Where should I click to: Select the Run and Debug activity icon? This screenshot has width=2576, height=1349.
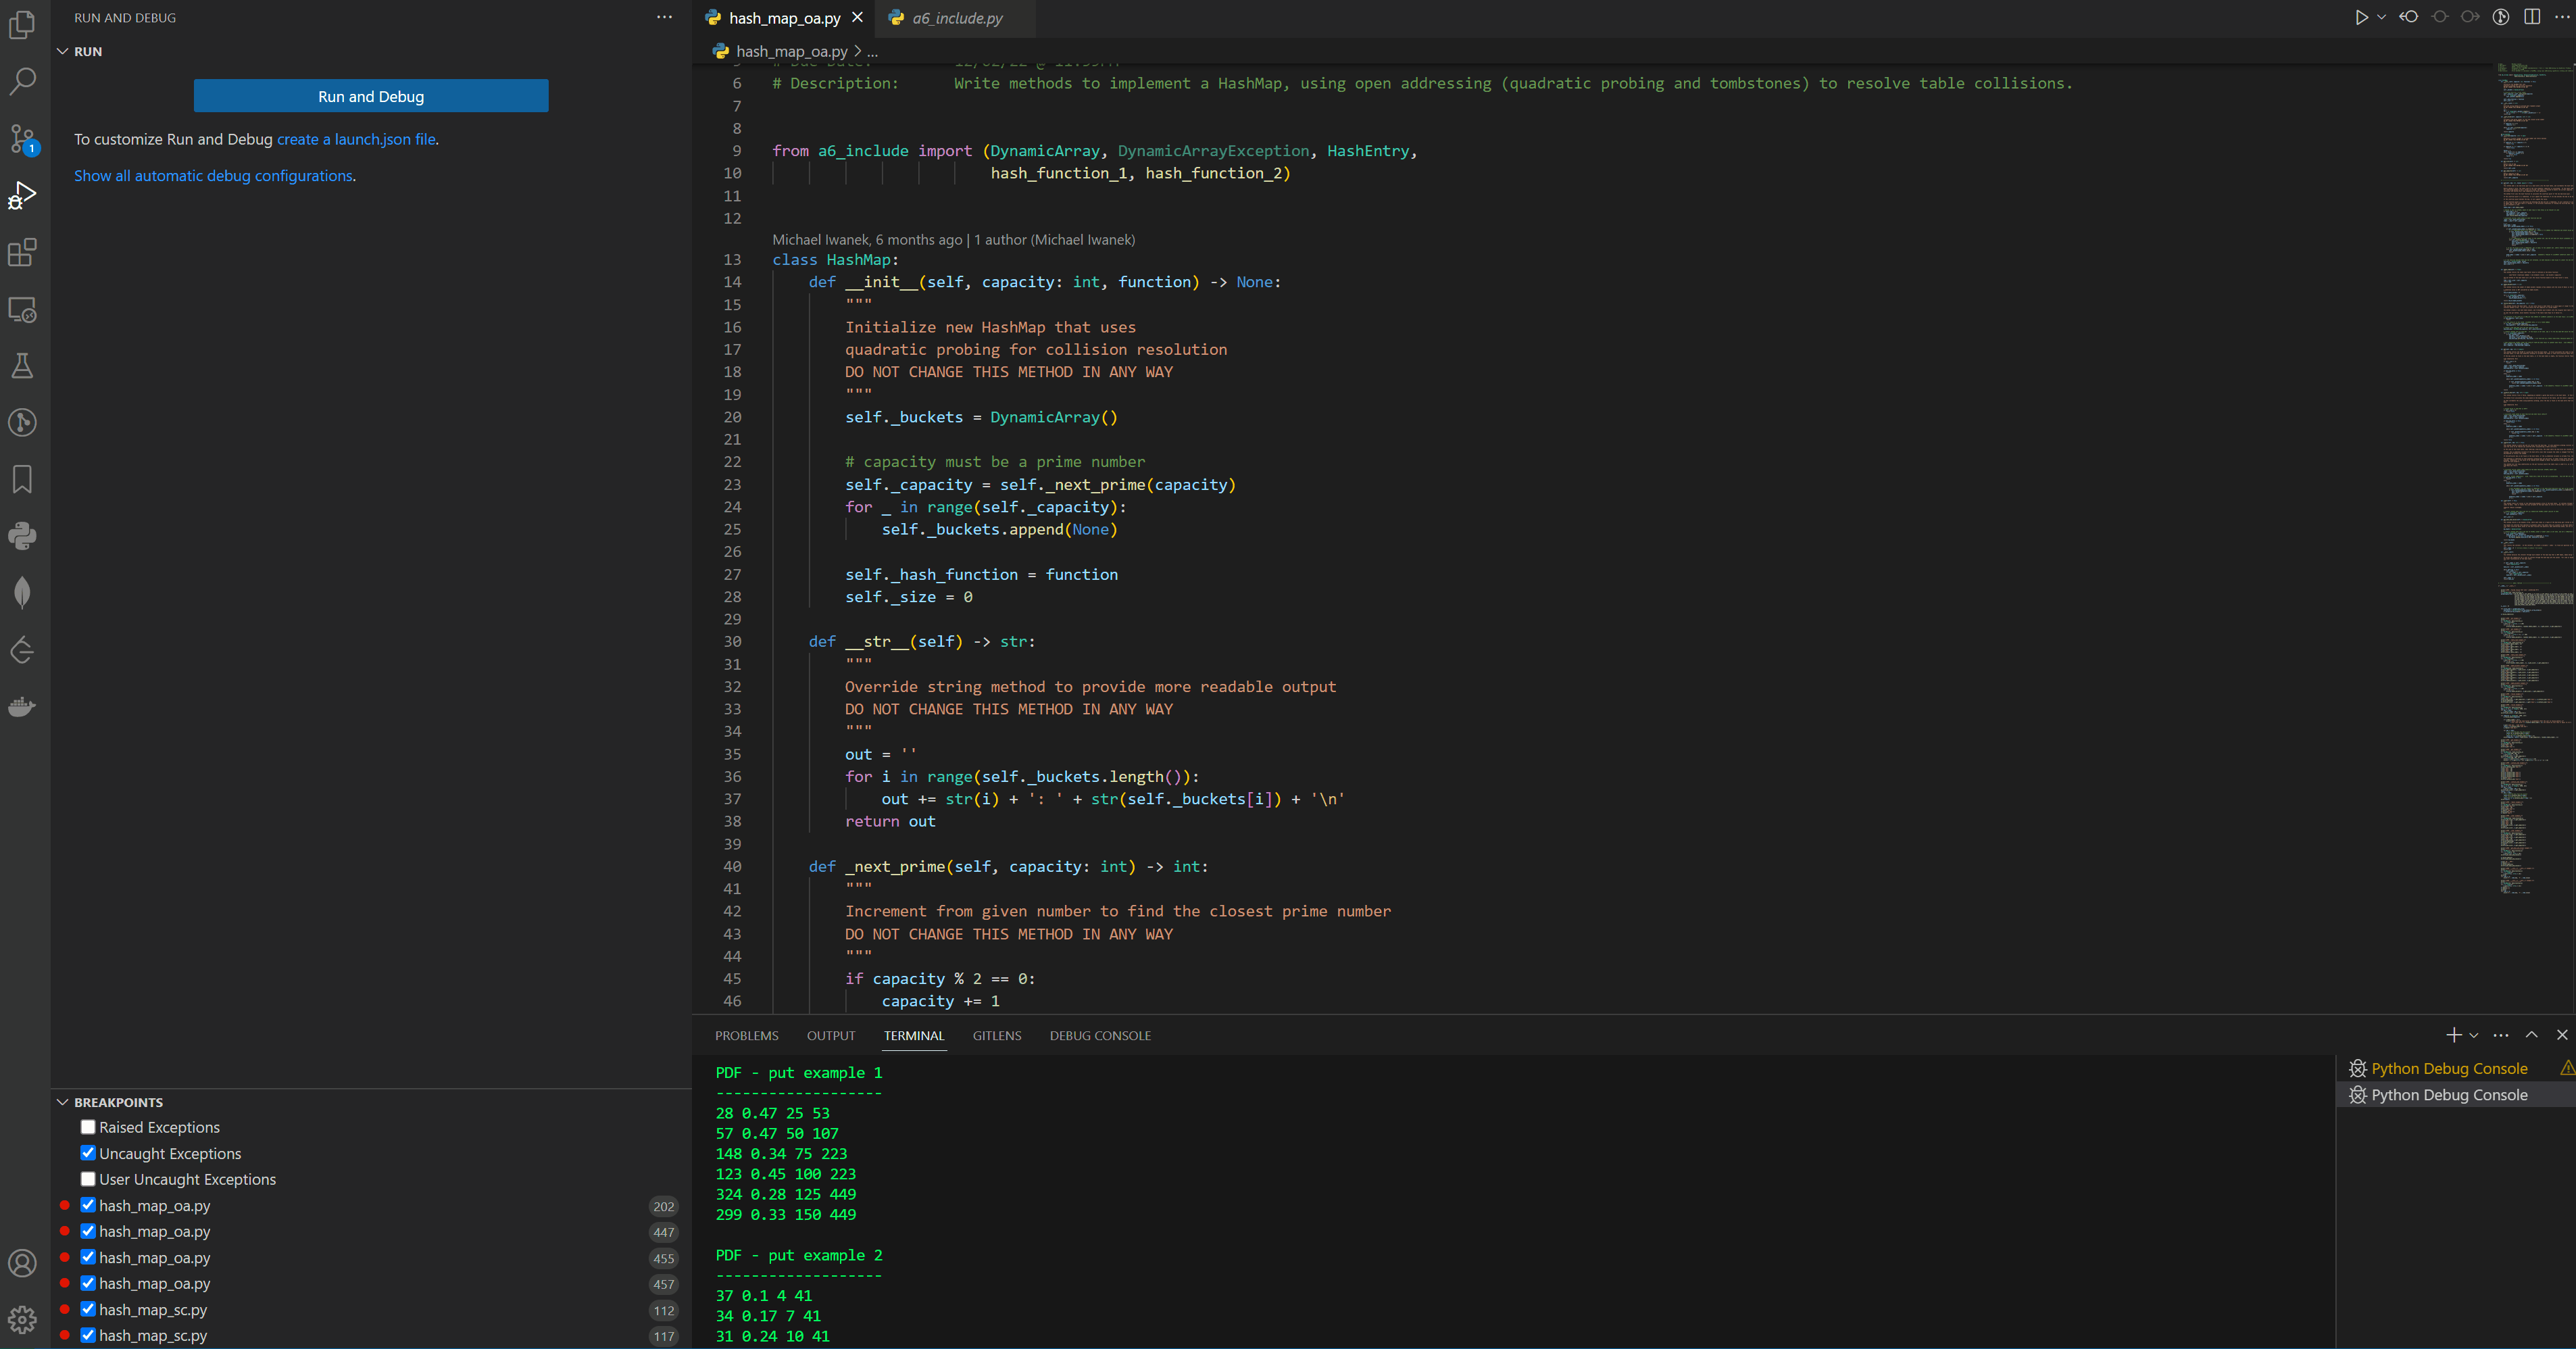tap(22, 195)
